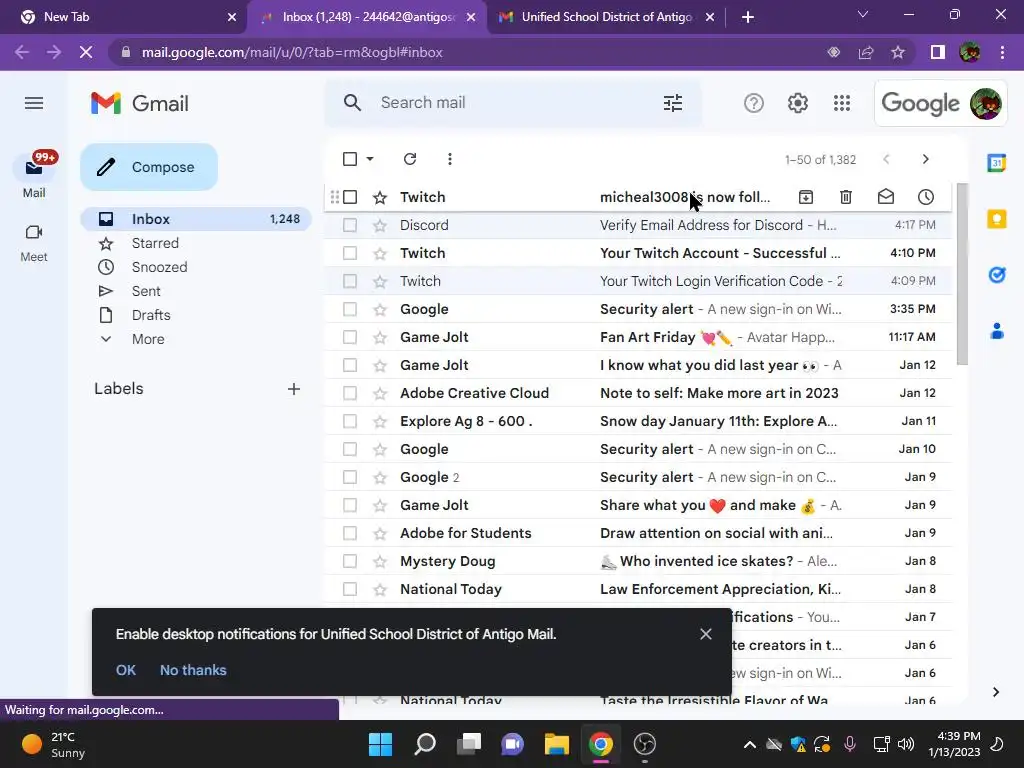Open Google Keep side panel icon
The height and width of the screenshot is (768, 1024).
pos(997,219)
